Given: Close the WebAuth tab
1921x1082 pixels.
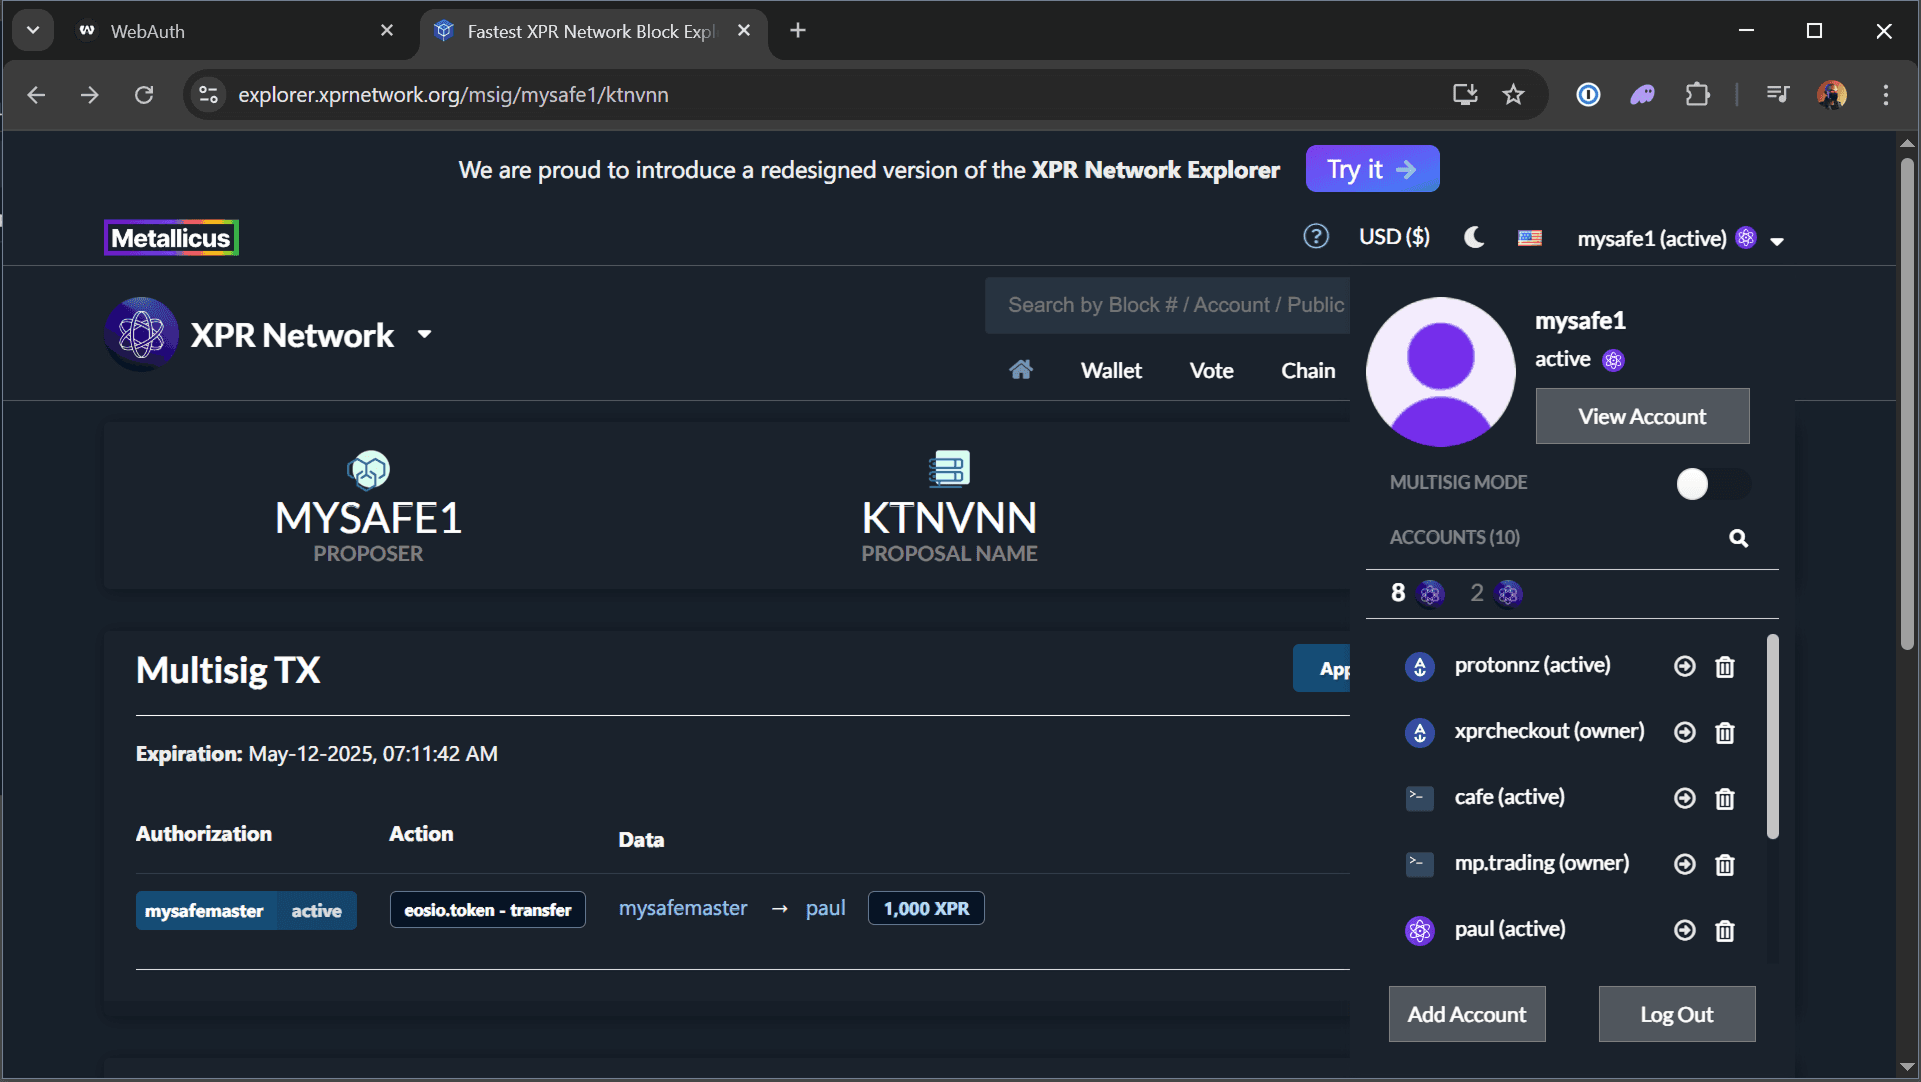Looking at the screenshot, I should point(387,30).
